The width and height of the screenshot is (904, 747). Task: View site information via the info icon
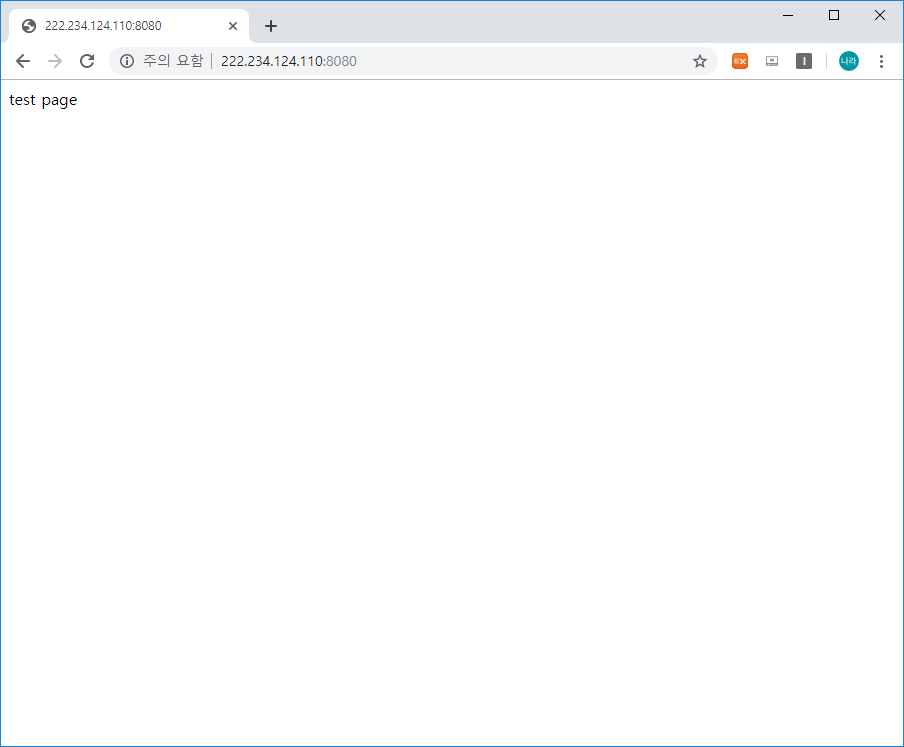click(127, 61)
